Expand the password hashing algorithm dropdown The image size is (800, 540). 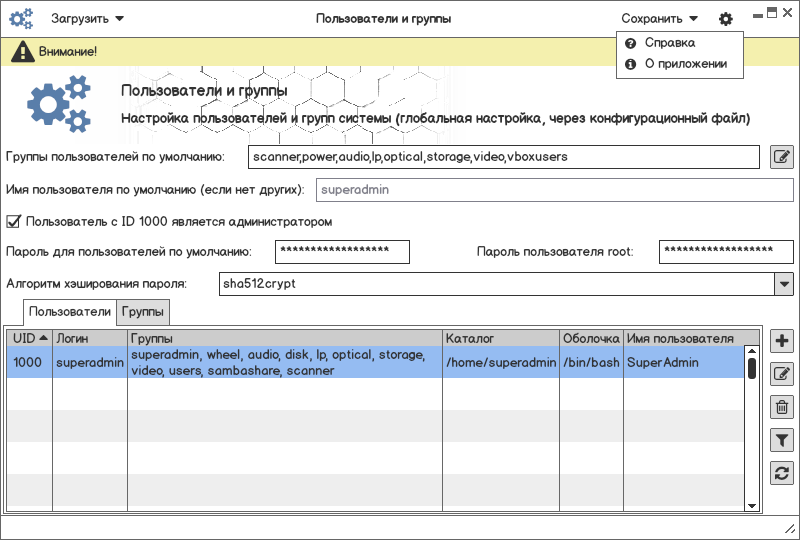[x=783, y=284]
